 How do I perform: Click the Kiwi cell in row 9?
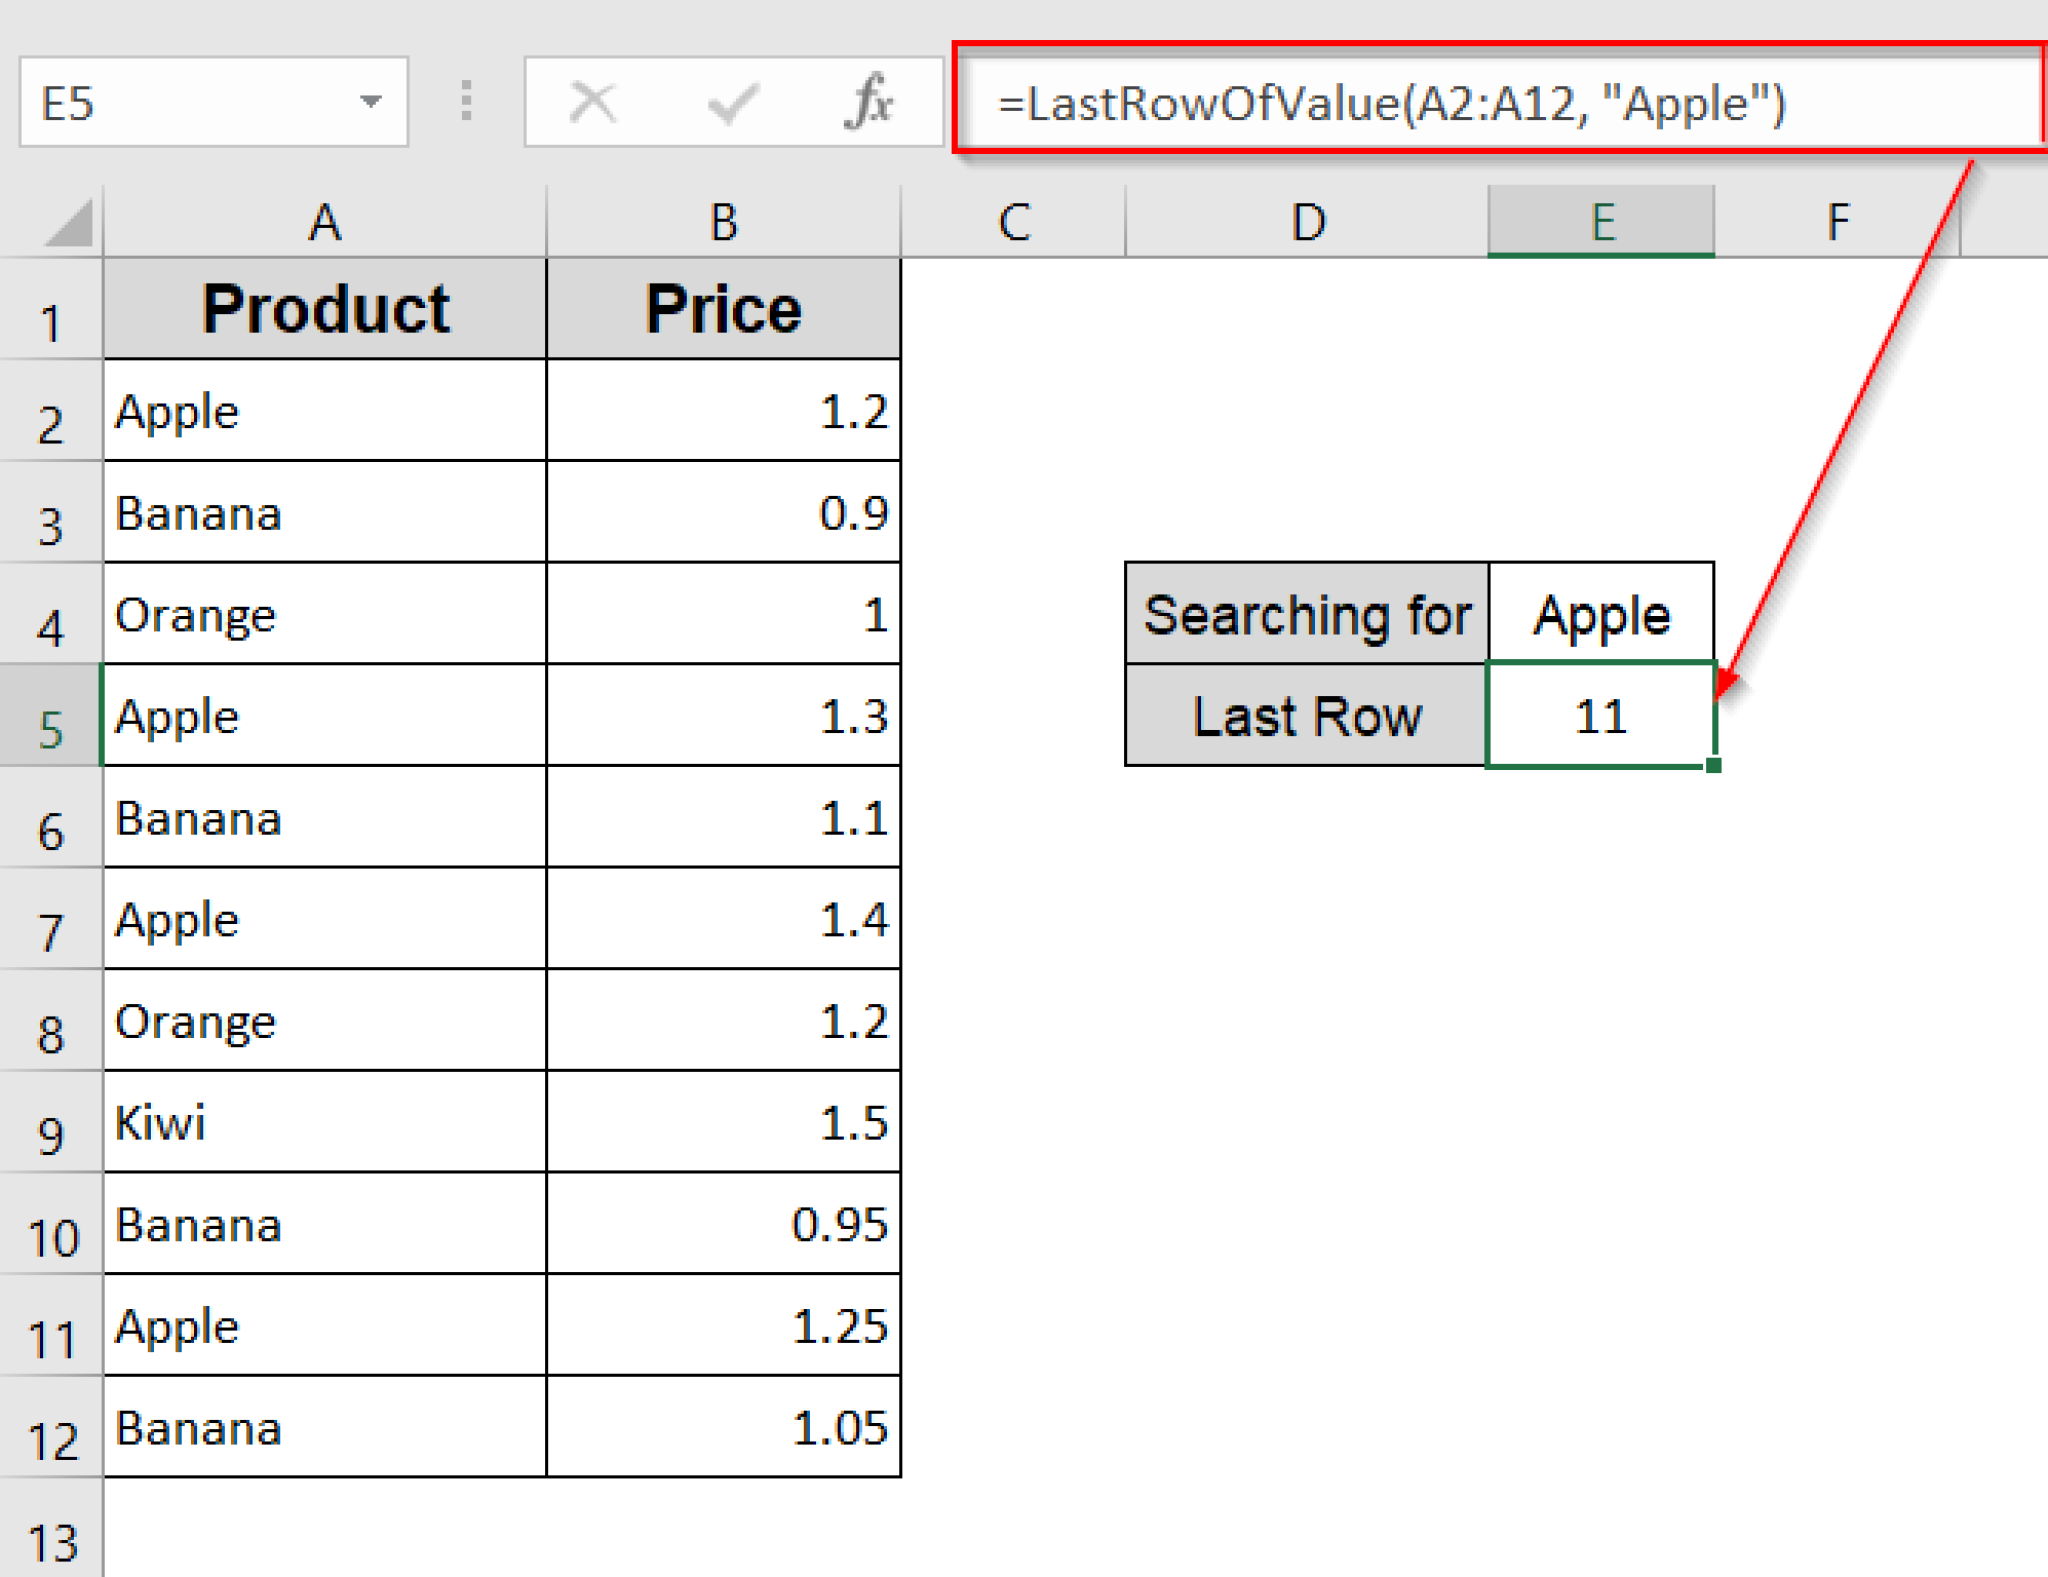324,1123
